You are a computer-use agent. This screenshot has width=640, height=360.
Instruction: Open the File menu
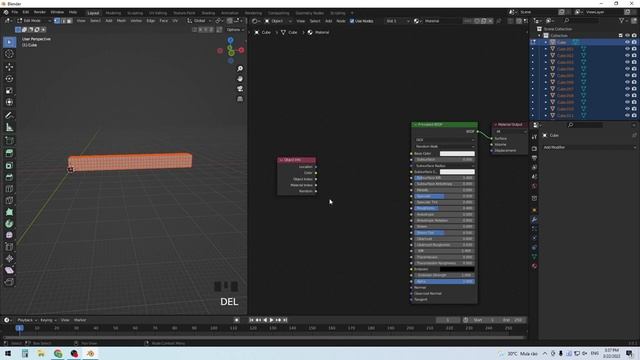(14, 12)
